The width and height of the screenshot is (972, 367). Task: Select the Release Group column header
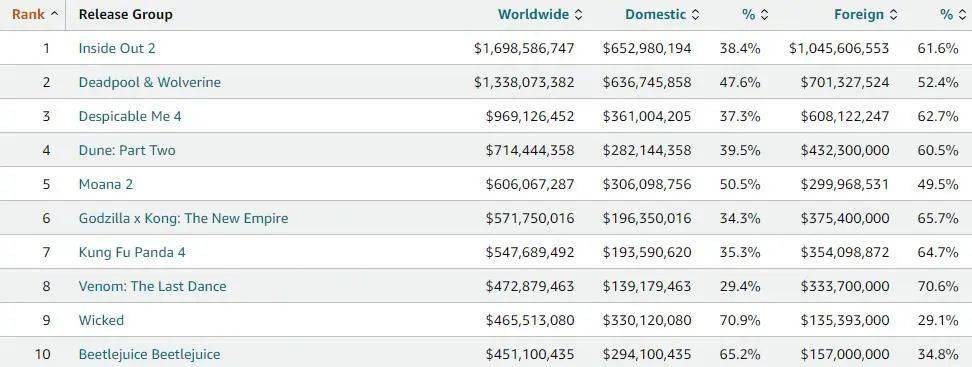(125, 14)
